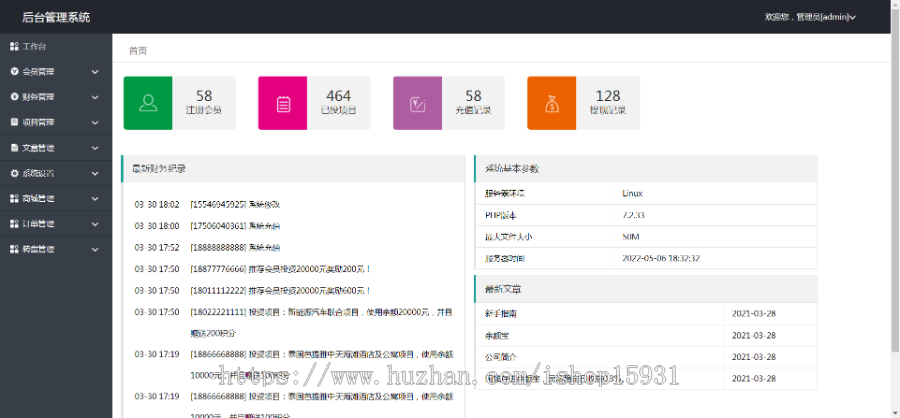
Task: Click the record for 17506040361
Action: 207,226
